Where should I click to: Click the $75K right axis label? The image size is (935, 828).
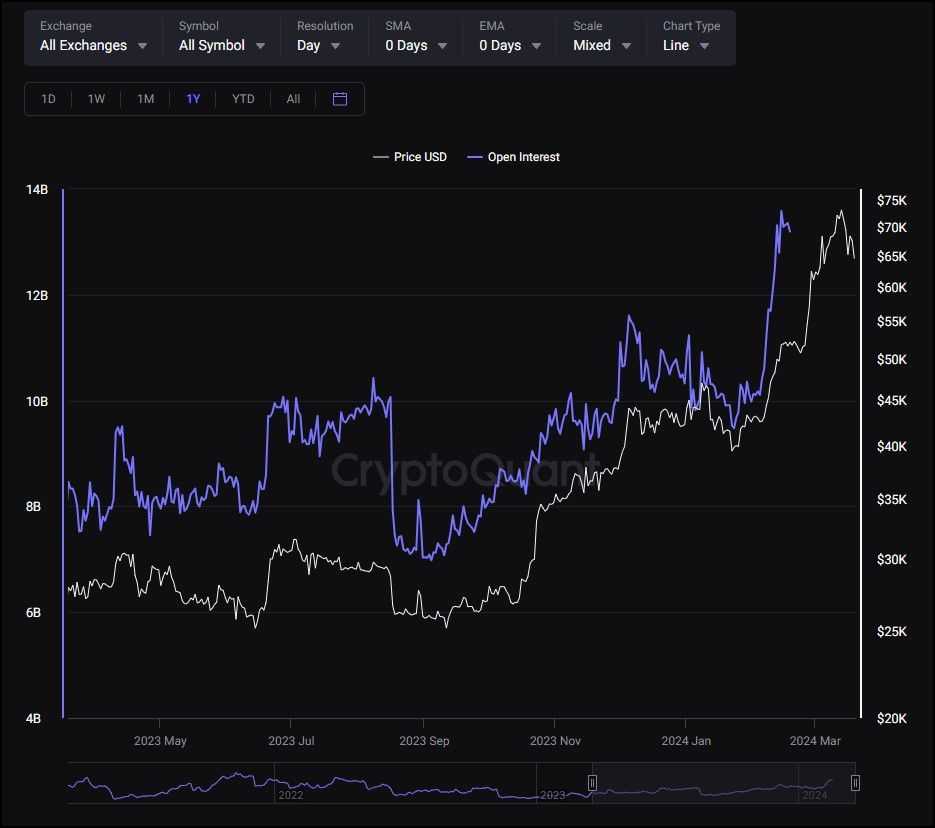pos(891,200)
